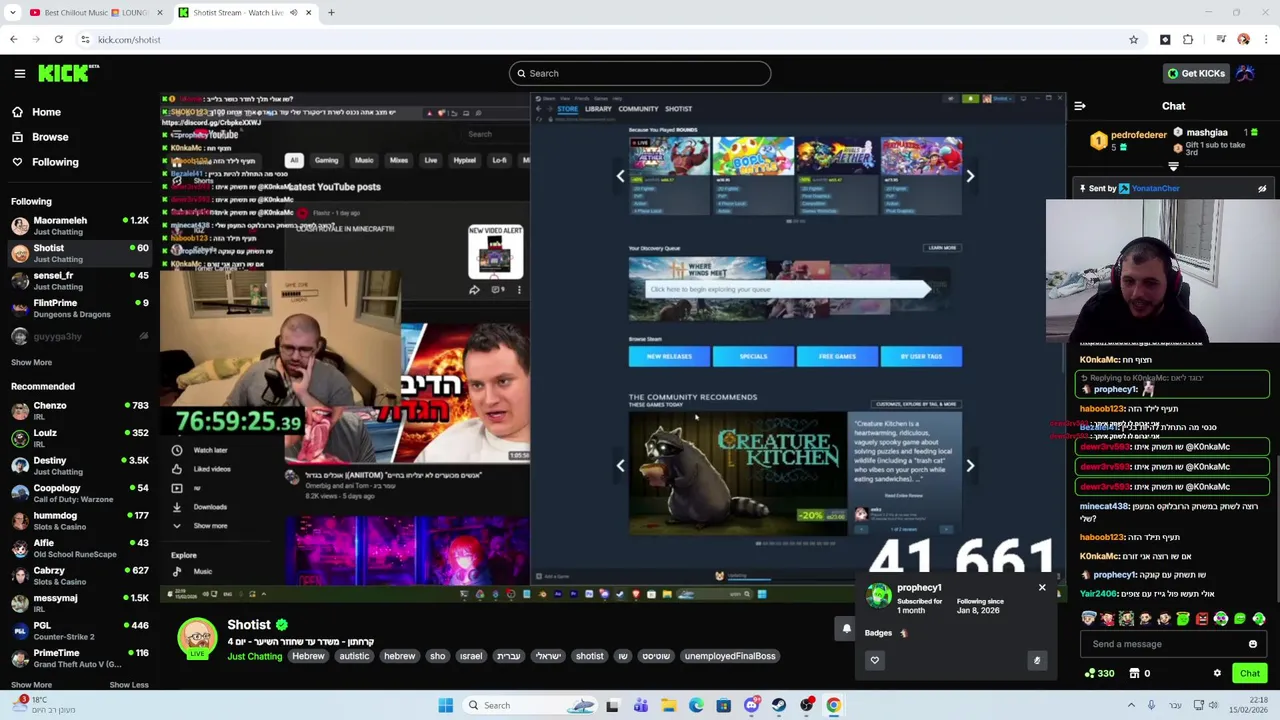Open recommended channel Cabrzy

coord(78,576)
